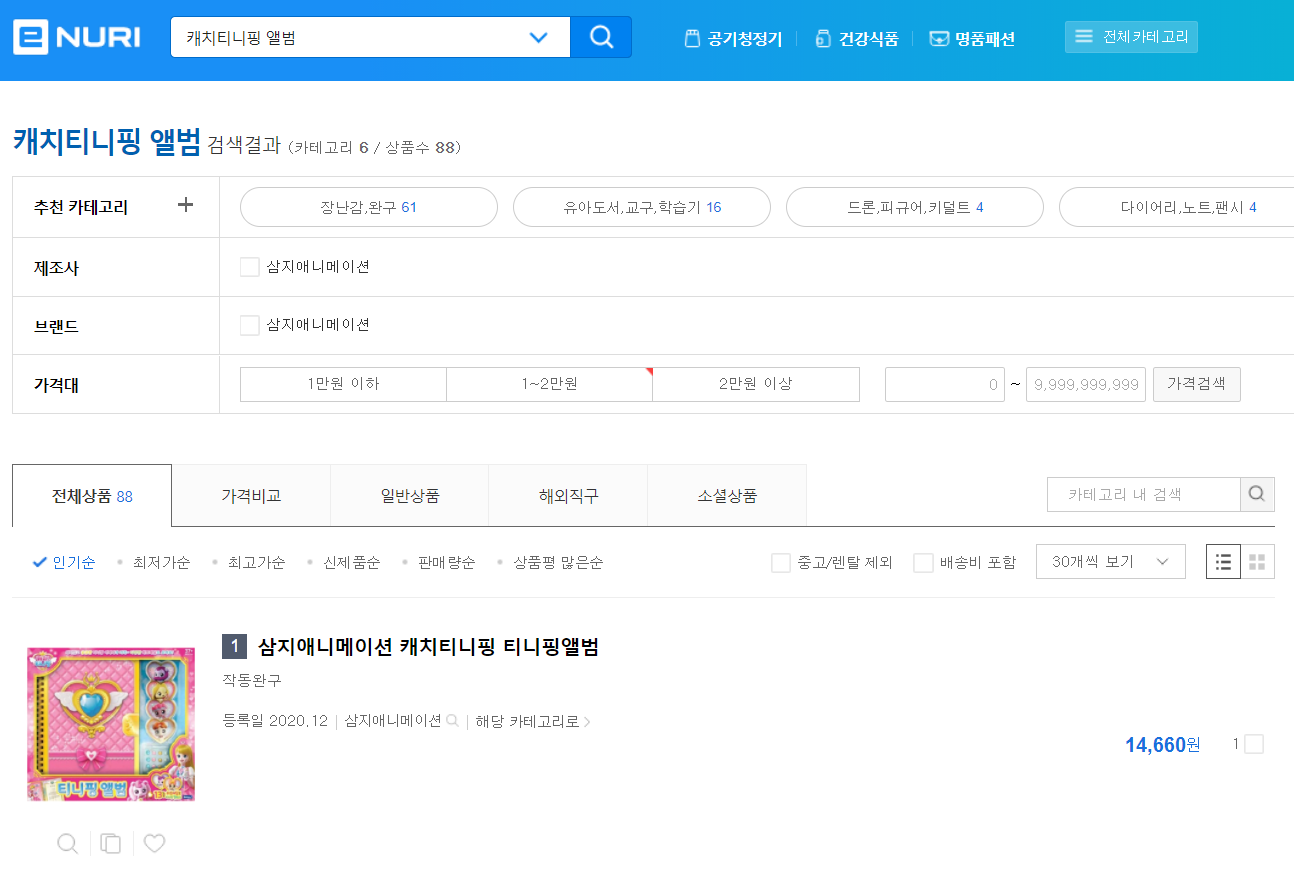
Task: Click the eNuri logo
Action: pyautogui.click(x=76, y=38)
